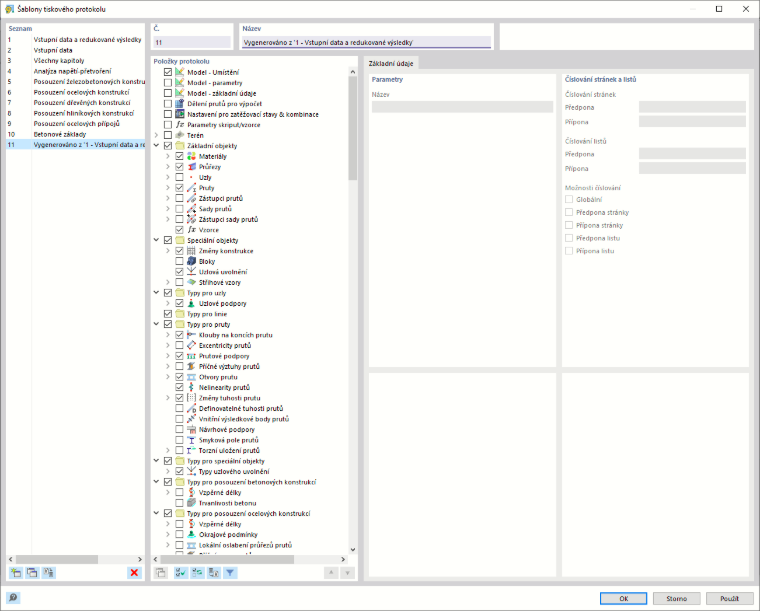Click the Smyková pole prutů icon
Image resolution: width=760 pixels, height=611 pixels.
[192, 440]
